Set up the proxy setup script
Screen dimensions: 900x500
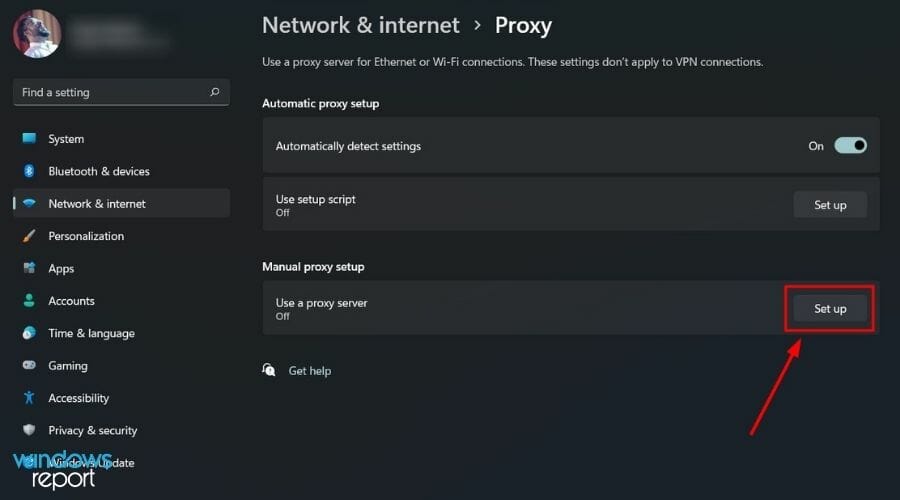click(x=830, y=205)
